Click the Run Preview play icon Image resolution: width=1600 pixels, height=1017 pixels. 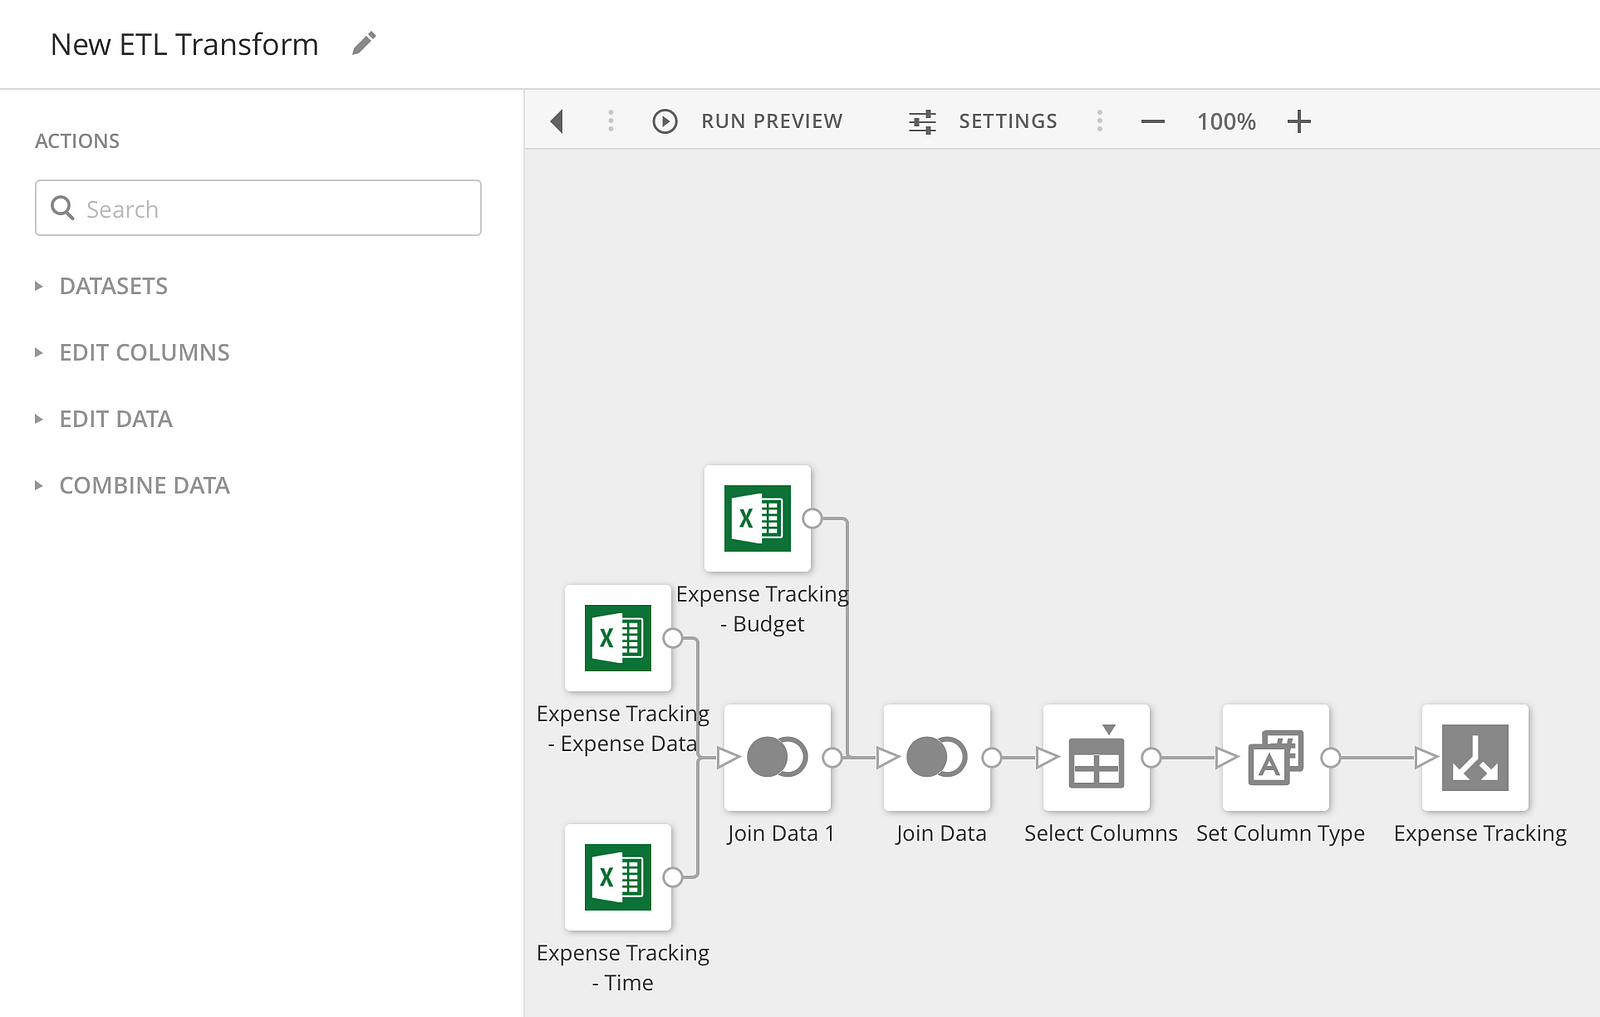point(665,121)
